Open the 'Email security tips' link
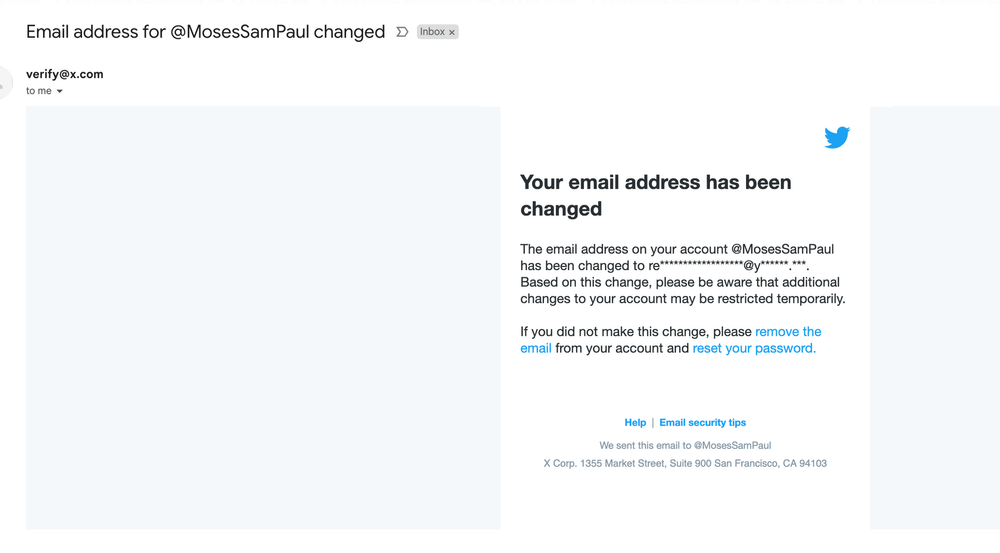1000x553 pixels. [702, 422]
